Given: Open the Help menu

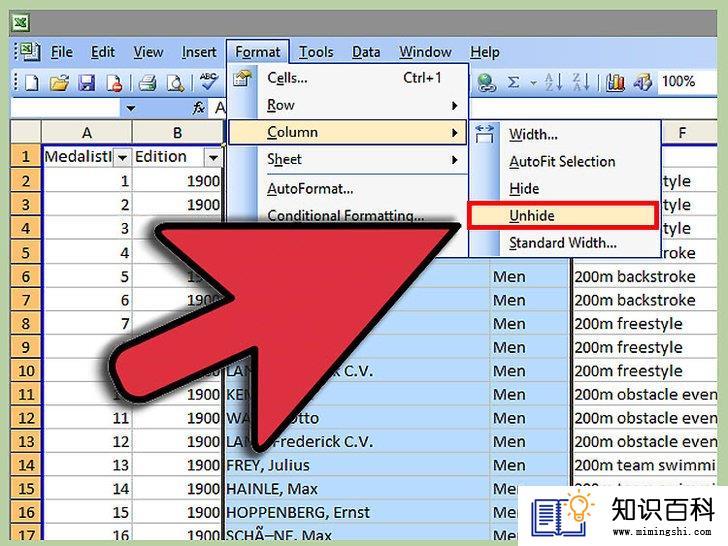Looking at the screenshot, I should click(x=485, y=52).
